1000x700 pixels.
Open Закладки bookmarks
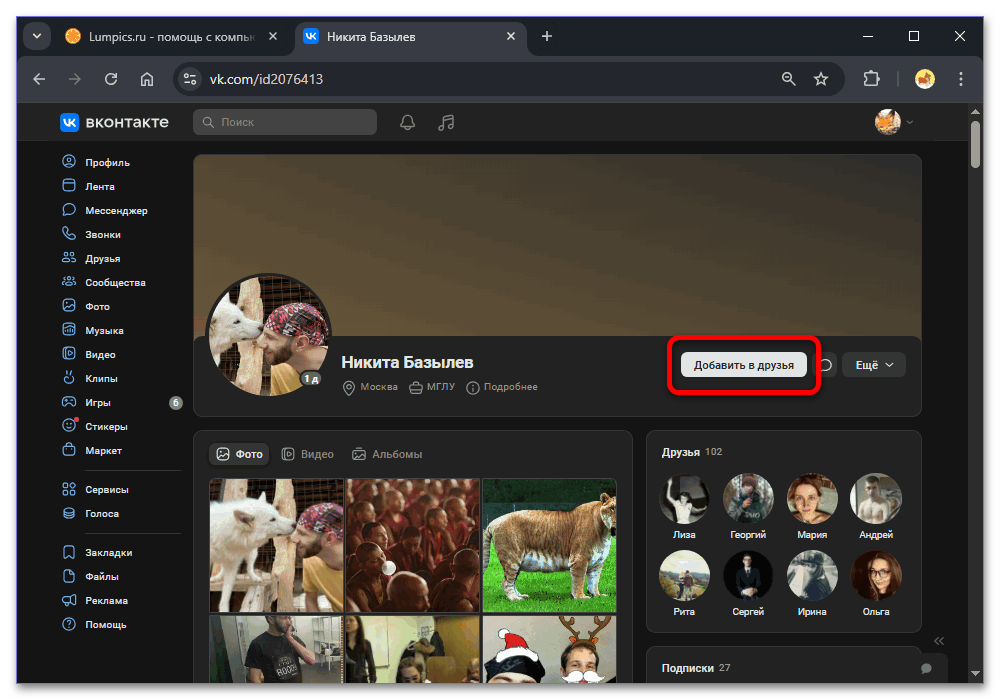[x=97, y=552]
